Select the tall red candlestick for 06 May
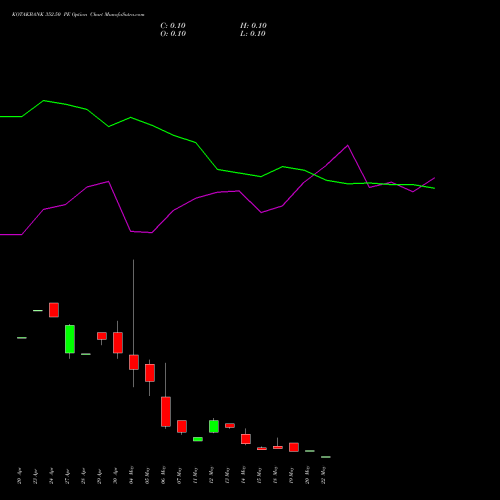The width and height of the screenshot is (500, 500). 166,412
